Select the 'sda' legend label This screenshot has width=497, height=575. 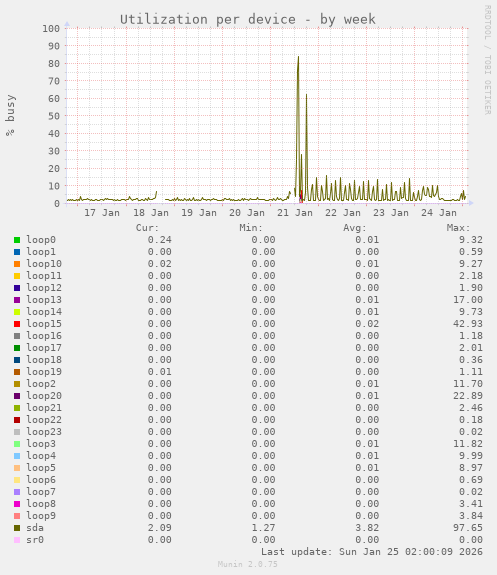(35, 528)
